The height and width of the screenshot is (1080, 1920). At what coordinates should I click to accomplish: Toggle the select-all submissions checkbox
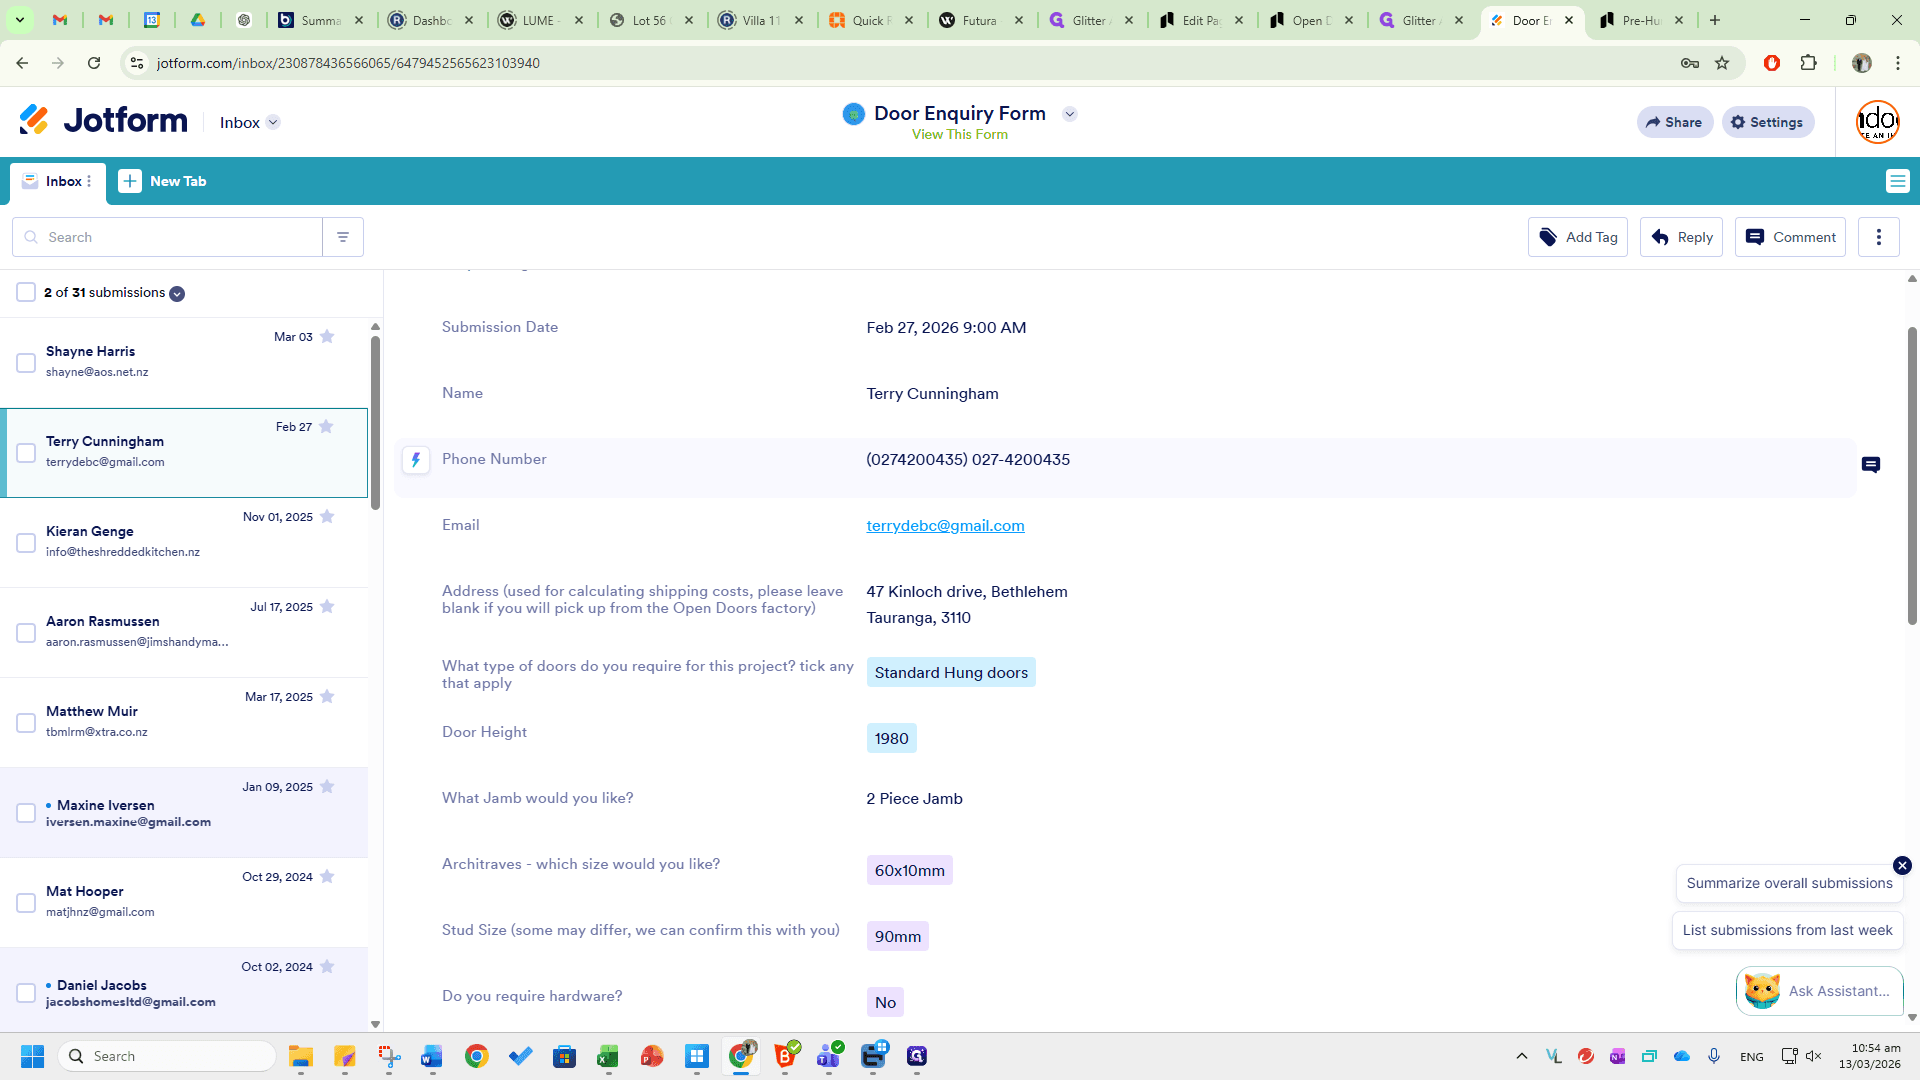click(26, 292)
